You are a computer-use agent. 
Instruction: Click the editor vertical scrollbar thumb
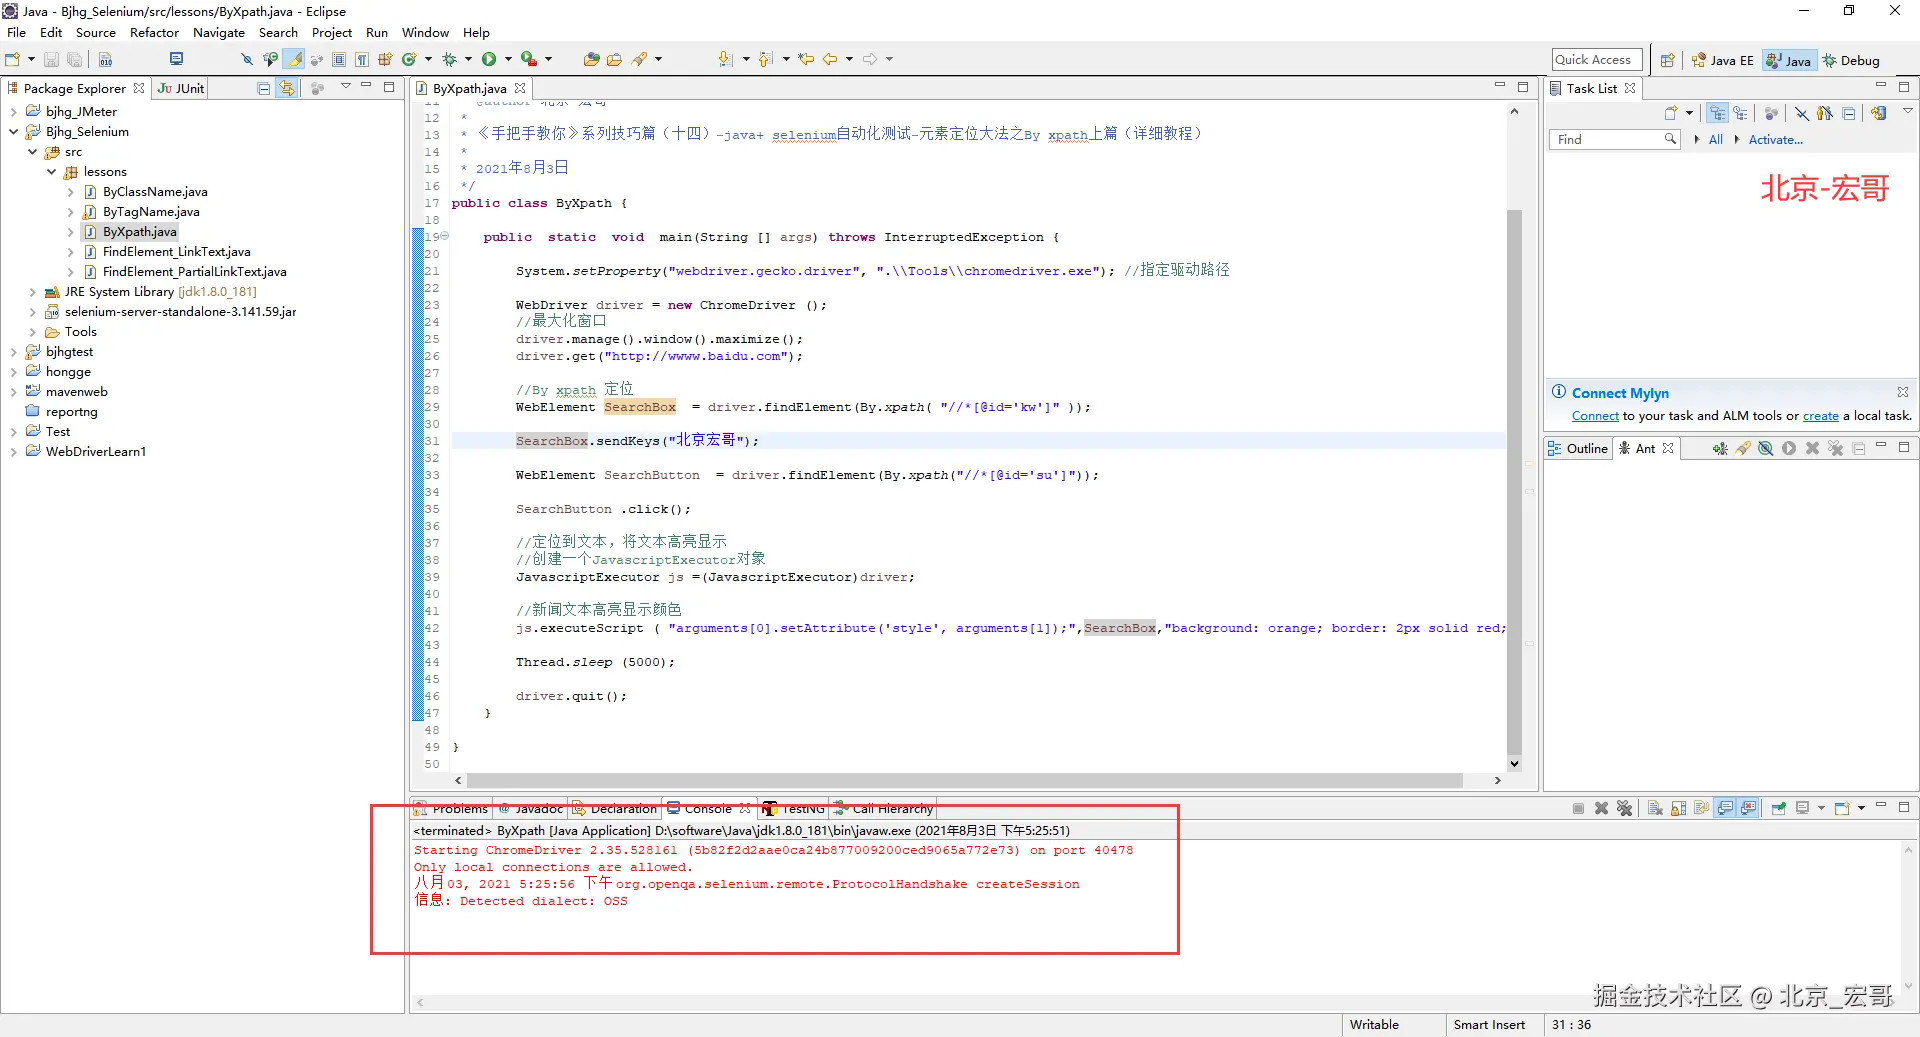pos(1514,482)
